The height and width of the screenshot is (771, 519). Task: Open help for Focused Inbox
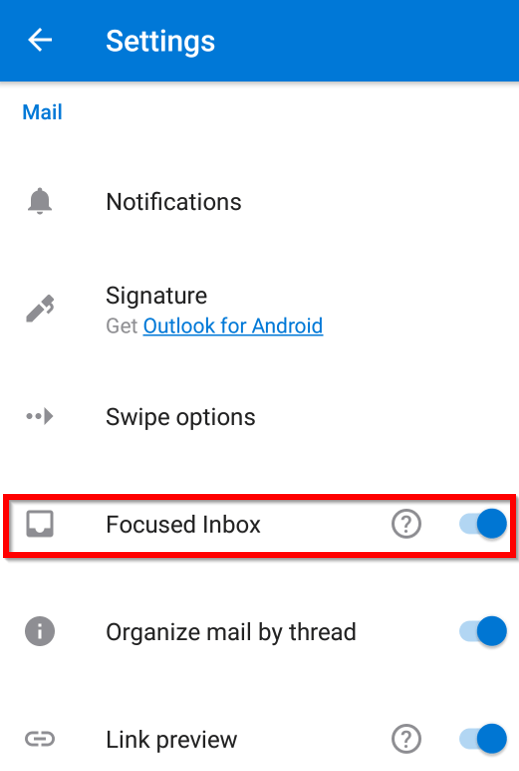click(406, 524)
